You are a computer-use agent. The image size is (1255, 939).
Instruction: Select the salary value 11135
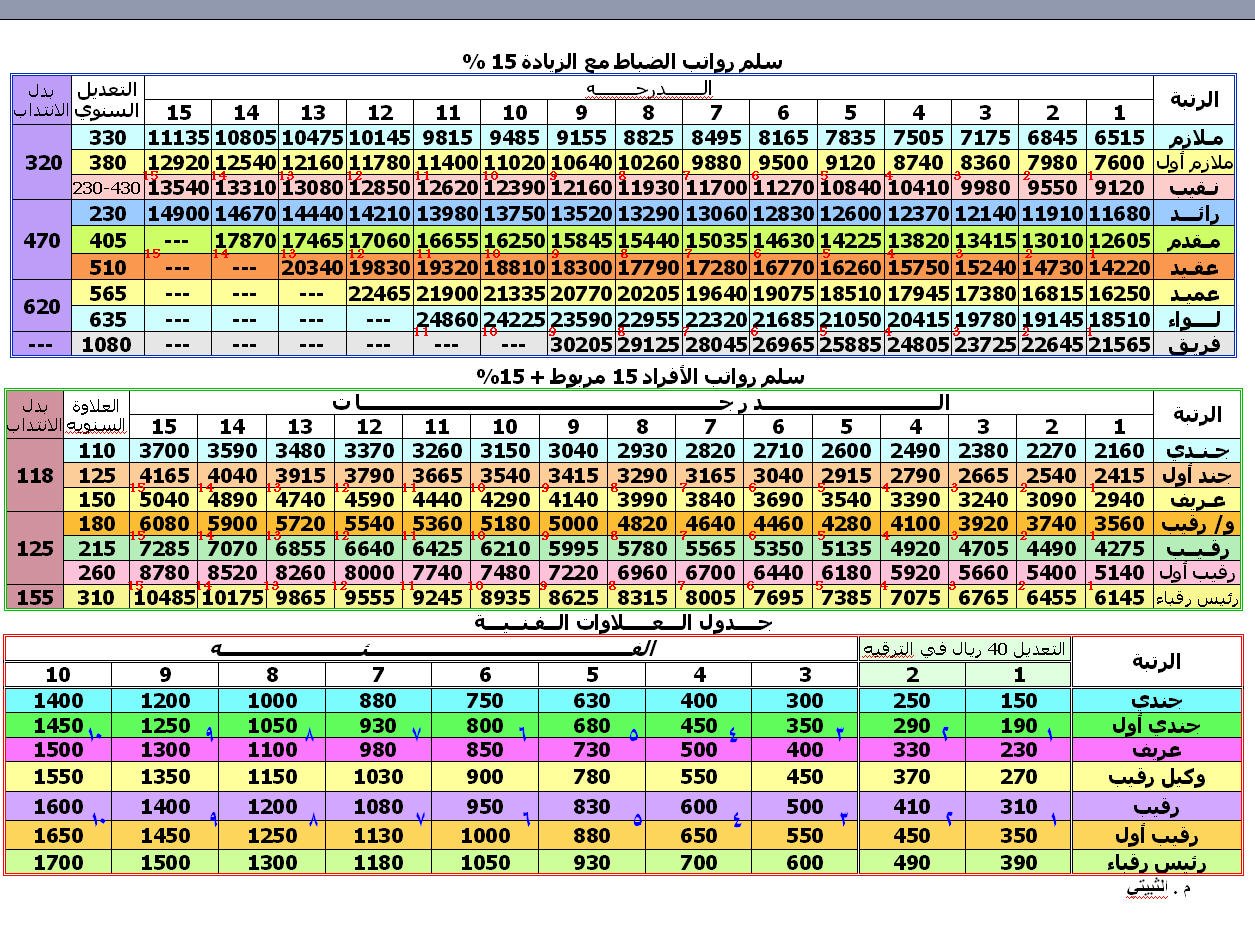pyautogui.click(x=178, y=138)
